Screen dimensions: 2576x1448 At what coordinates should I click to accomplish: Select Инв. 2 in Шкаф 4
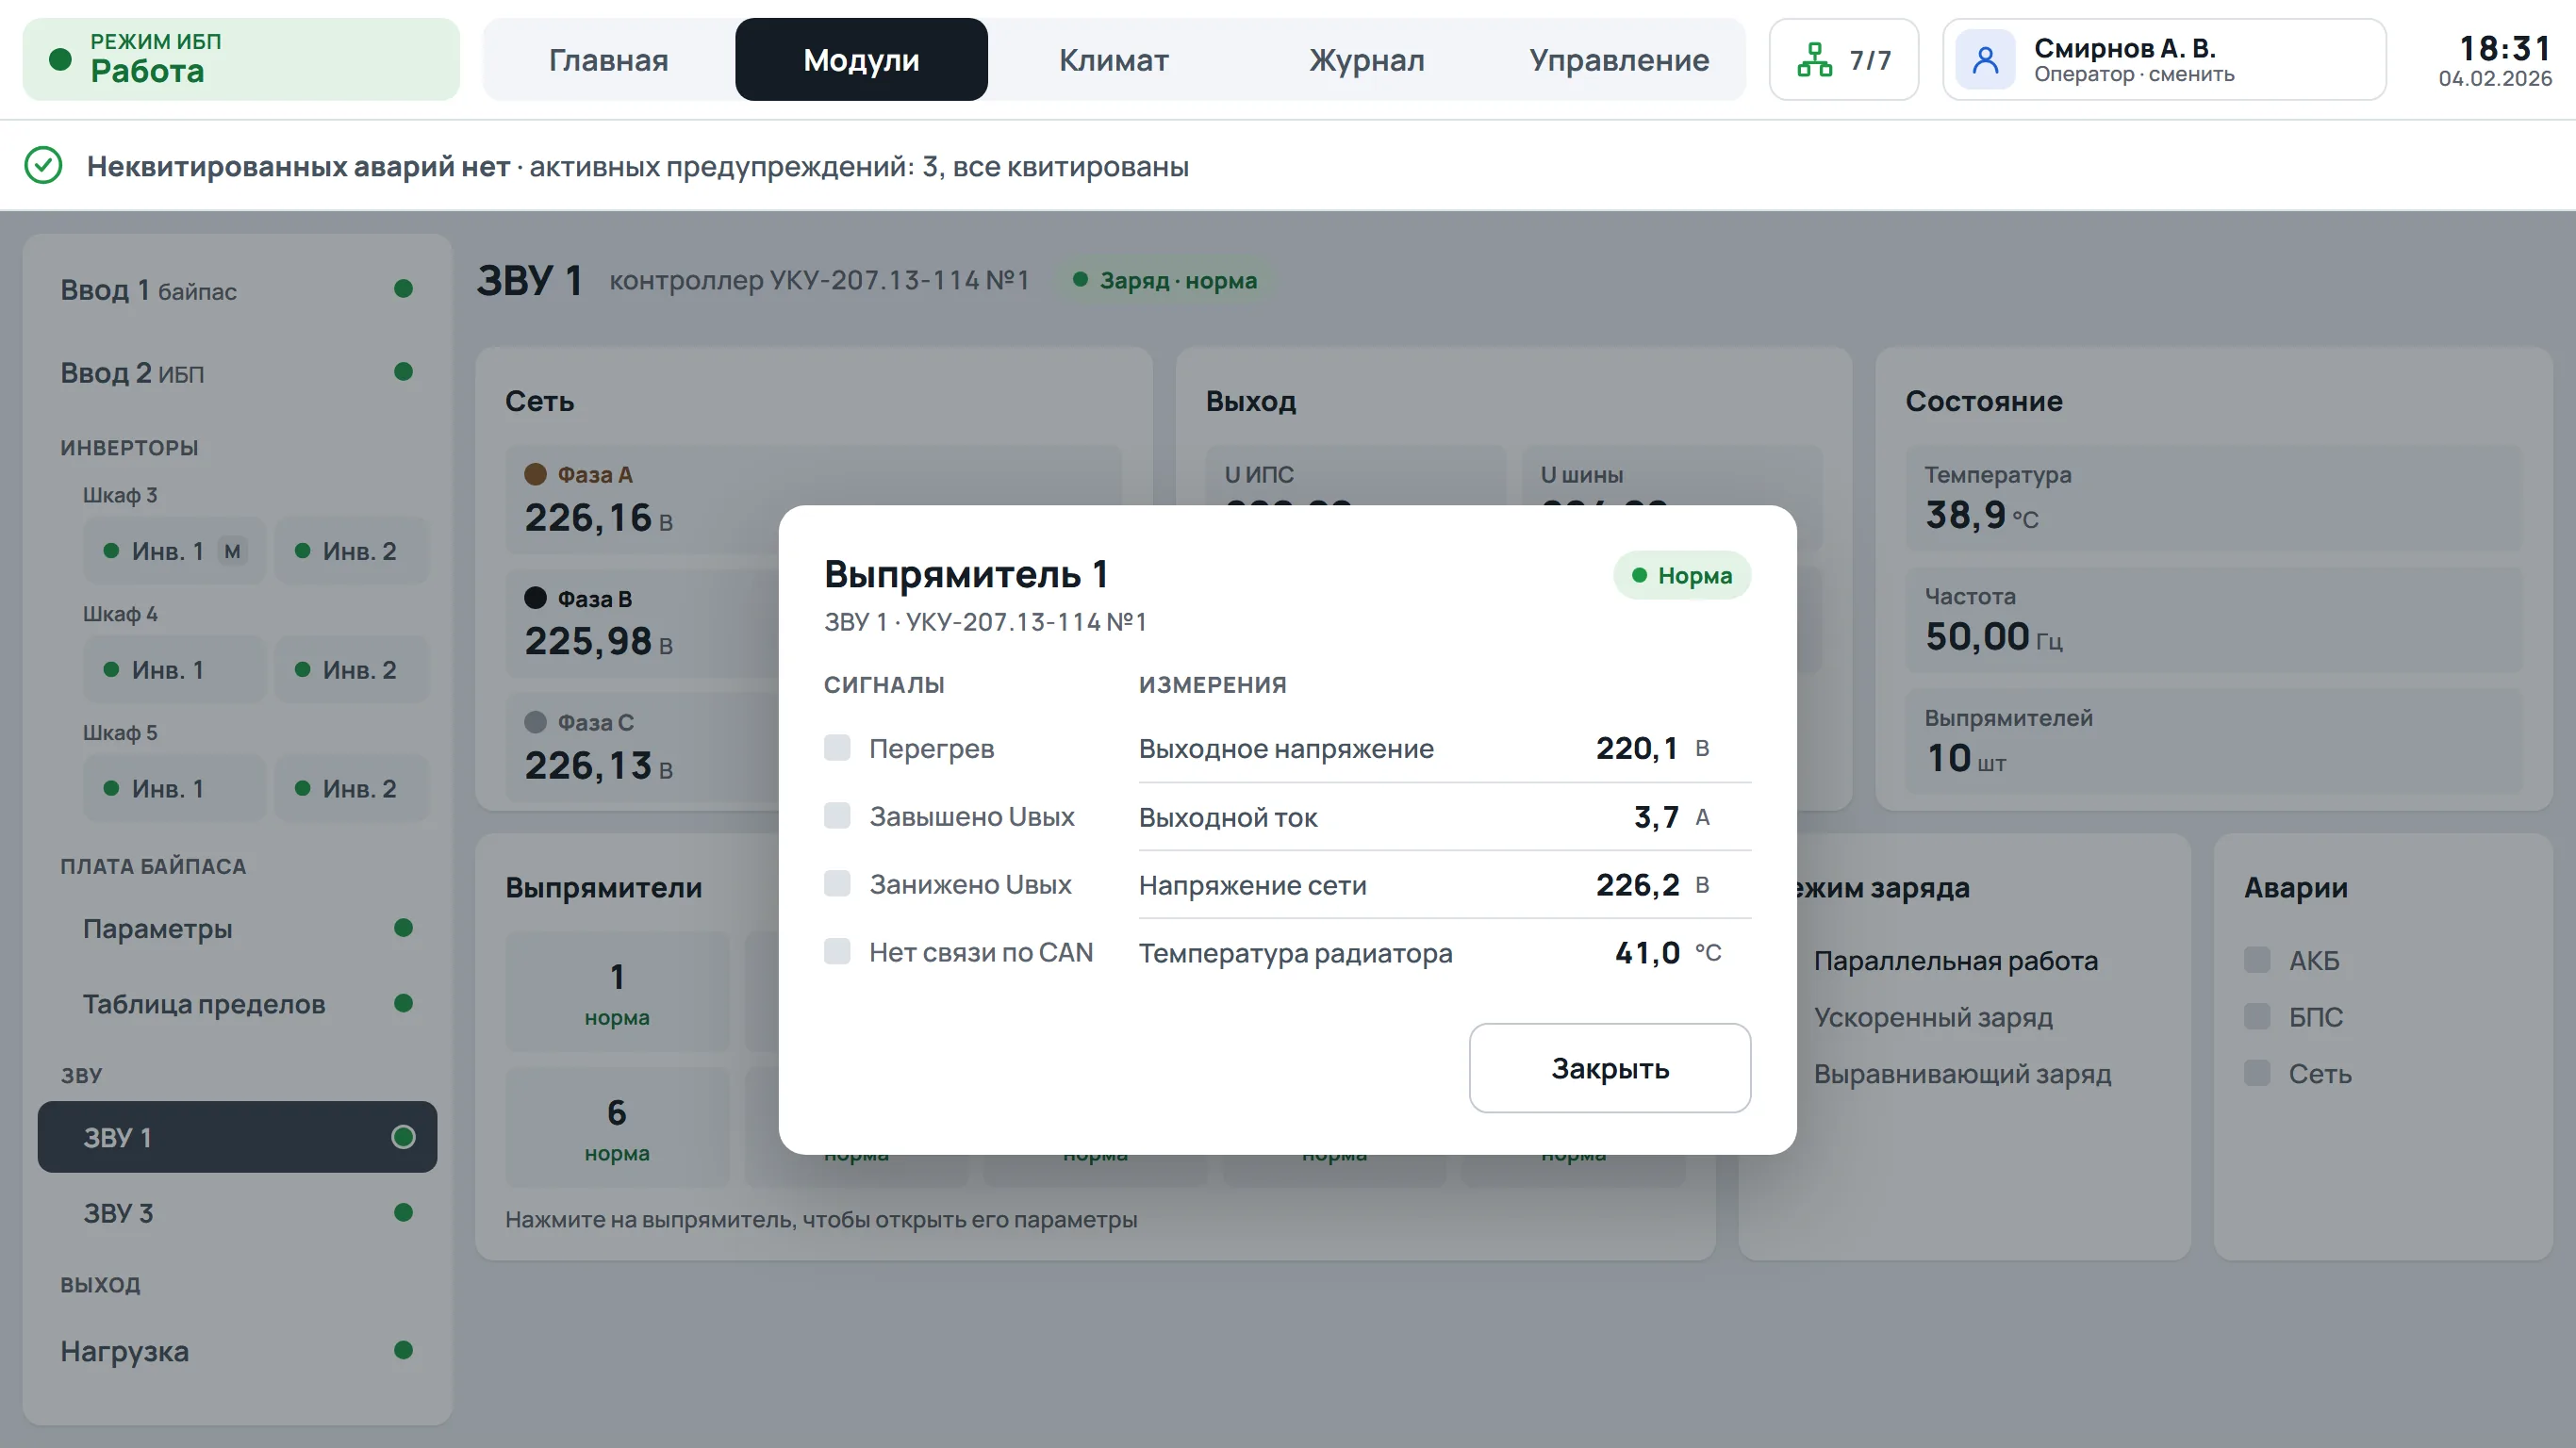coord(351,670)
